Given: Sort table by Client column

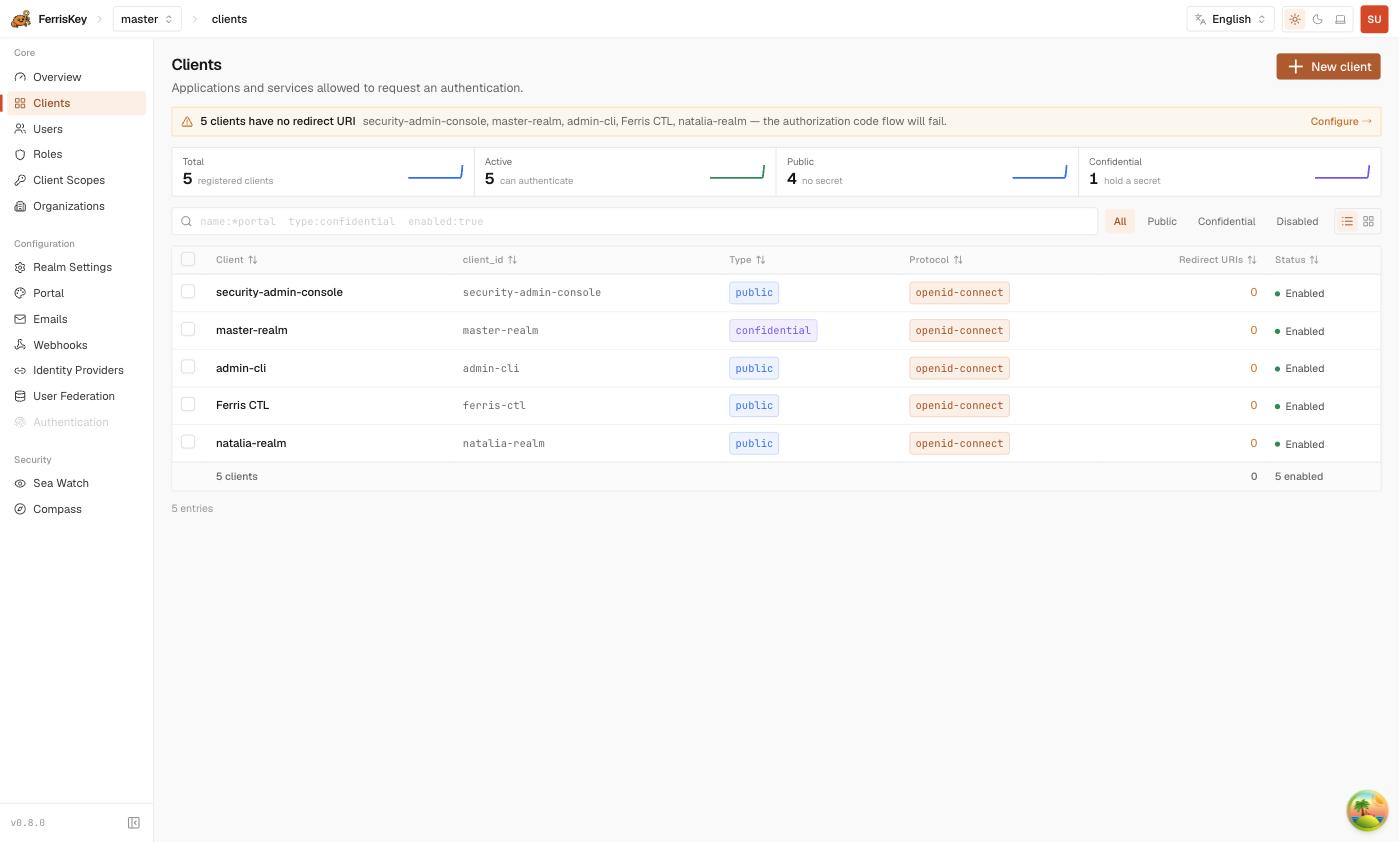Looking at the screenshot, I should point(237,260).
